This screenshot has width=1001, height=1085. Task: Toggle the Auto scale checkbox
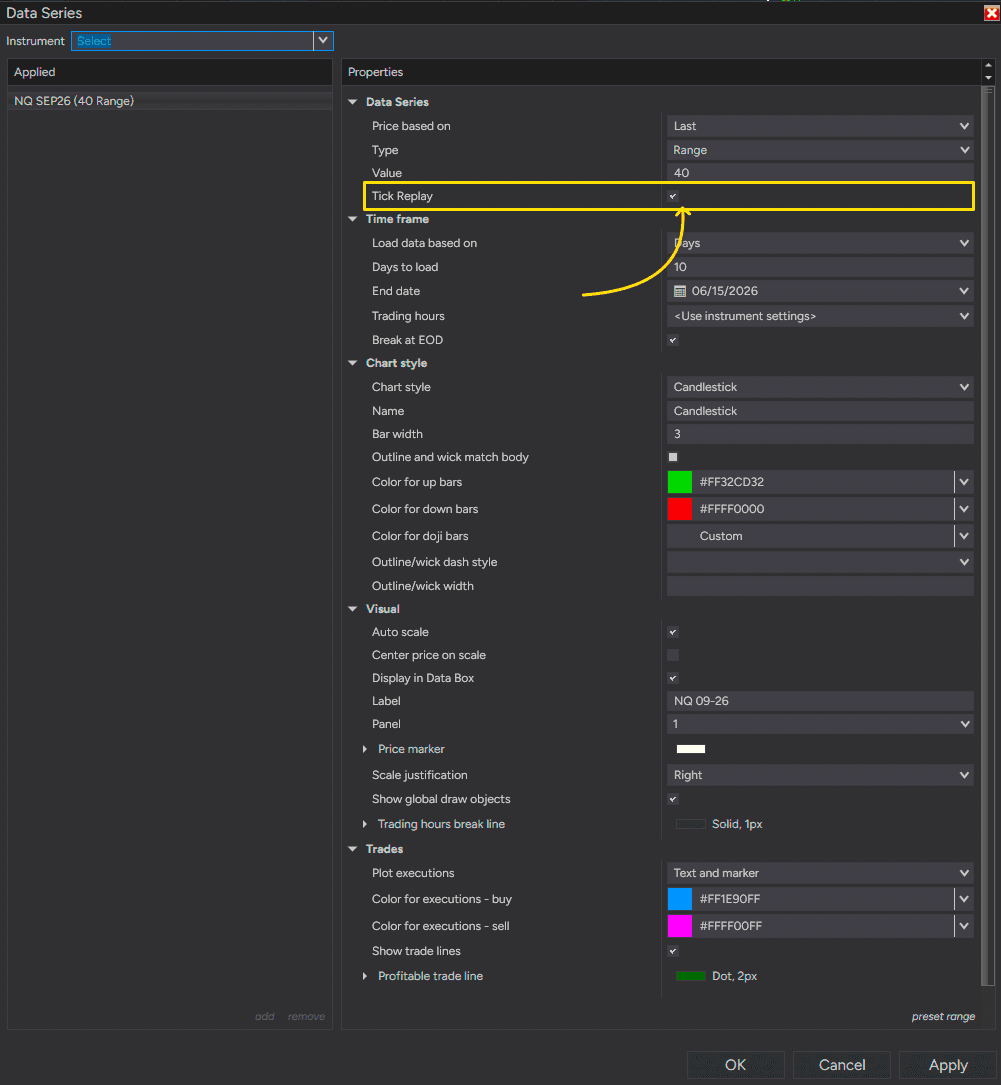tap(673, 632)
